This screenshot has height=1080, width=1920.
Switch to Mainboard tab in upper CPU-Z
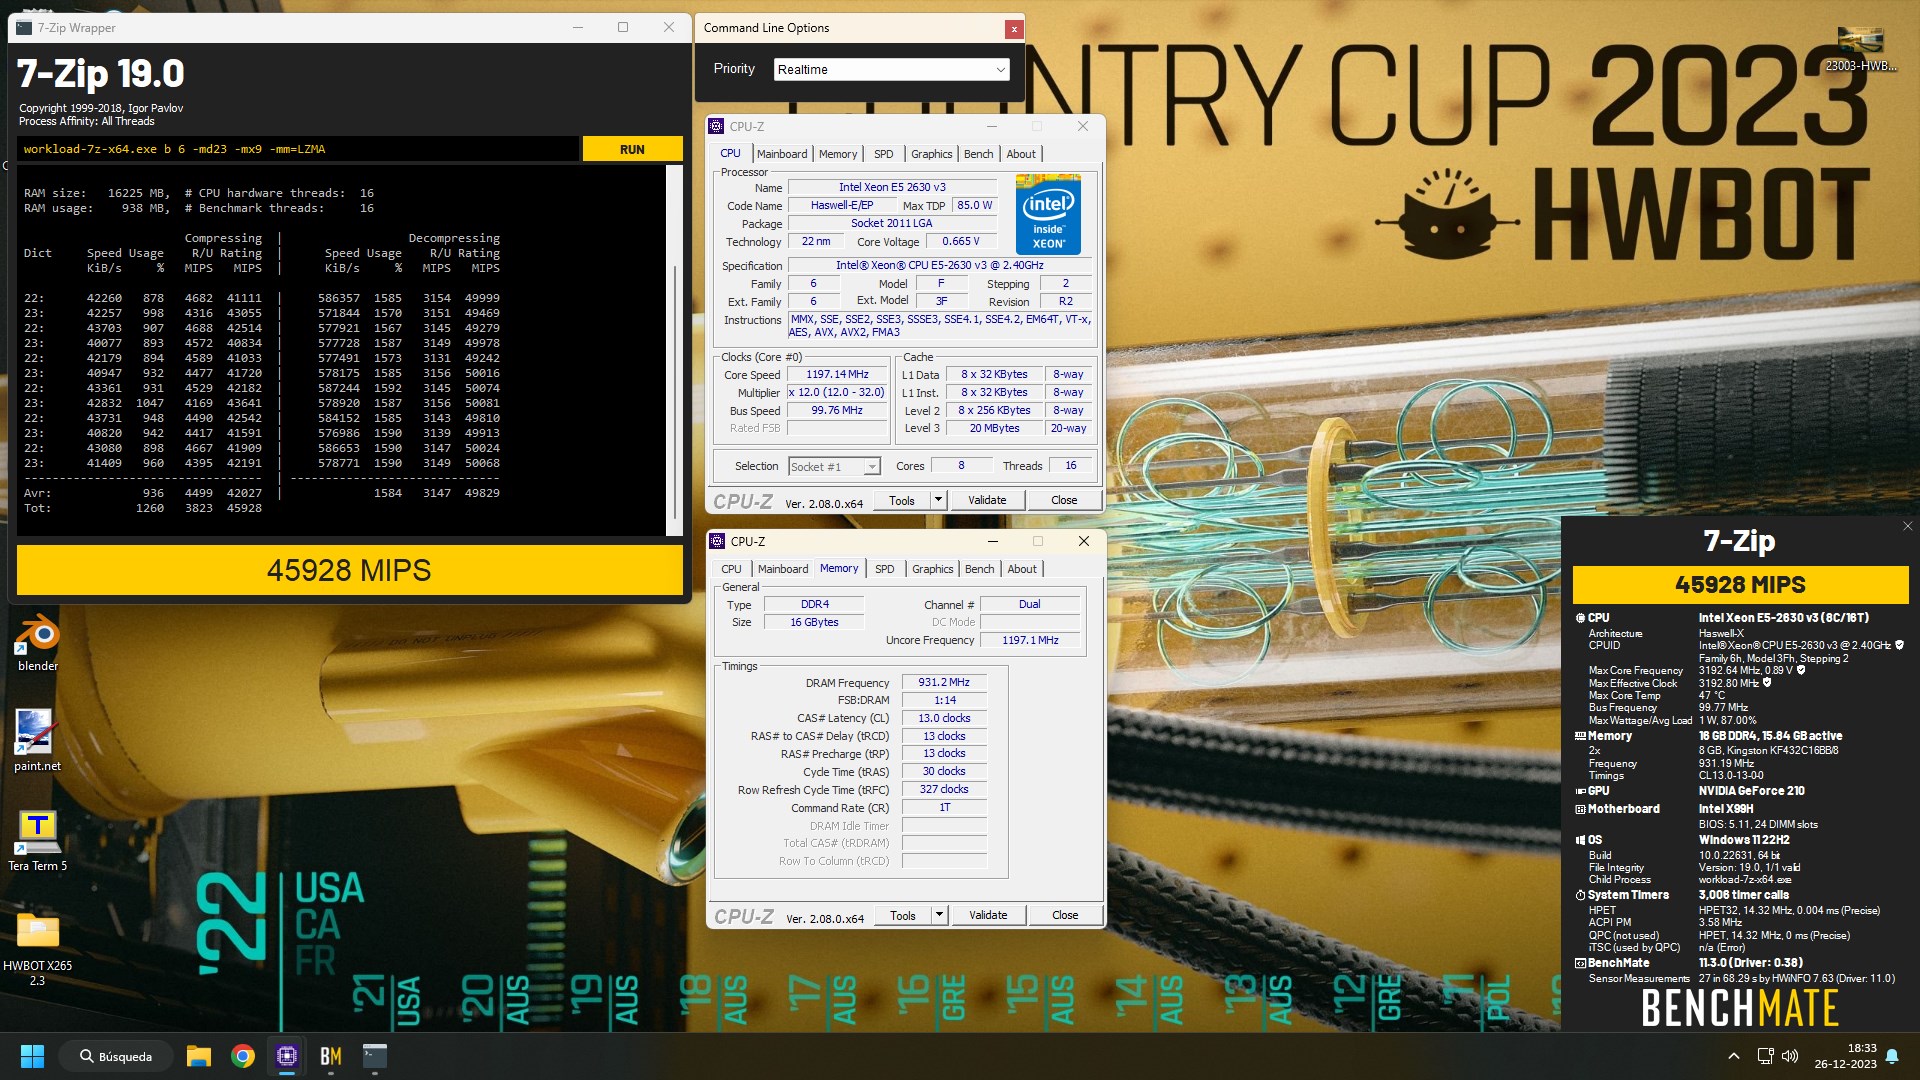[x=782, y=154]
